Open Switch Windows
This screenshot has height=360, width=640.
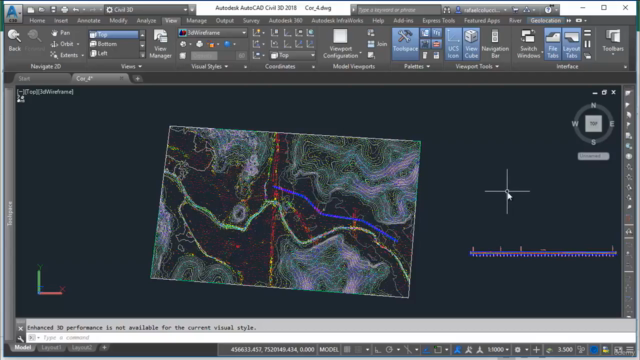click(x=528, y=44)
